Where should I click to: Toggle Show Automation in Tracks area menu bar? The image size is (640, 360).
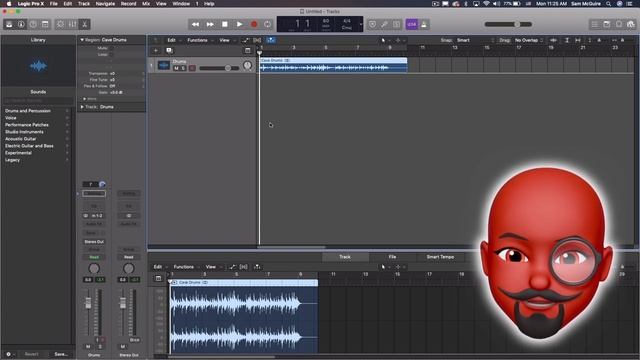click(245, 40)
